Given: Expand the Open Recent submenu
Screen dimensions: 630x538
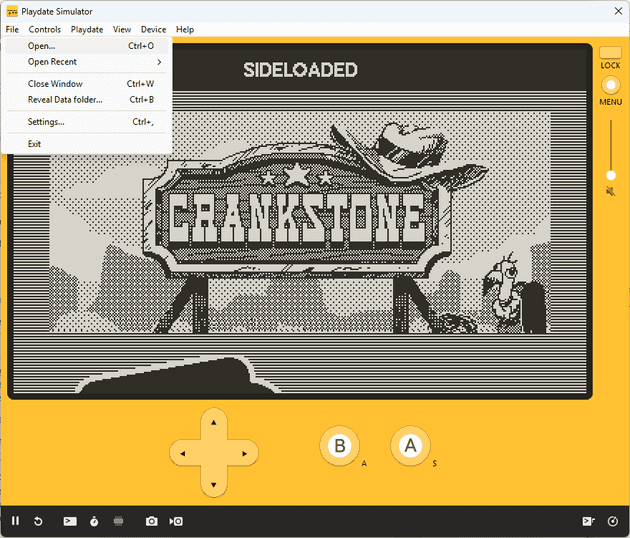Looking at the screenshot, I should pyautogui.click(x=90, y=62).
